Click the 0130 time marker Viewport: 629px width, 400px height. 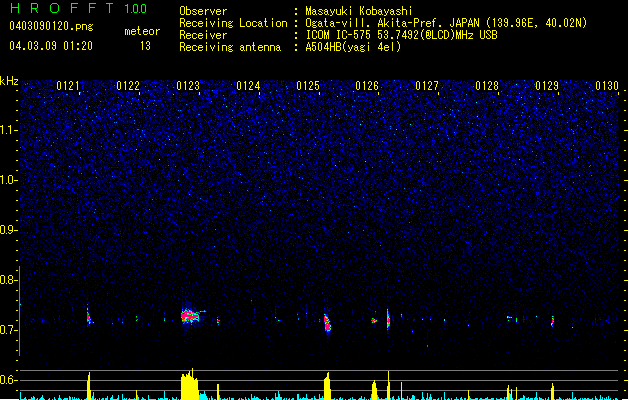[607, 86]
